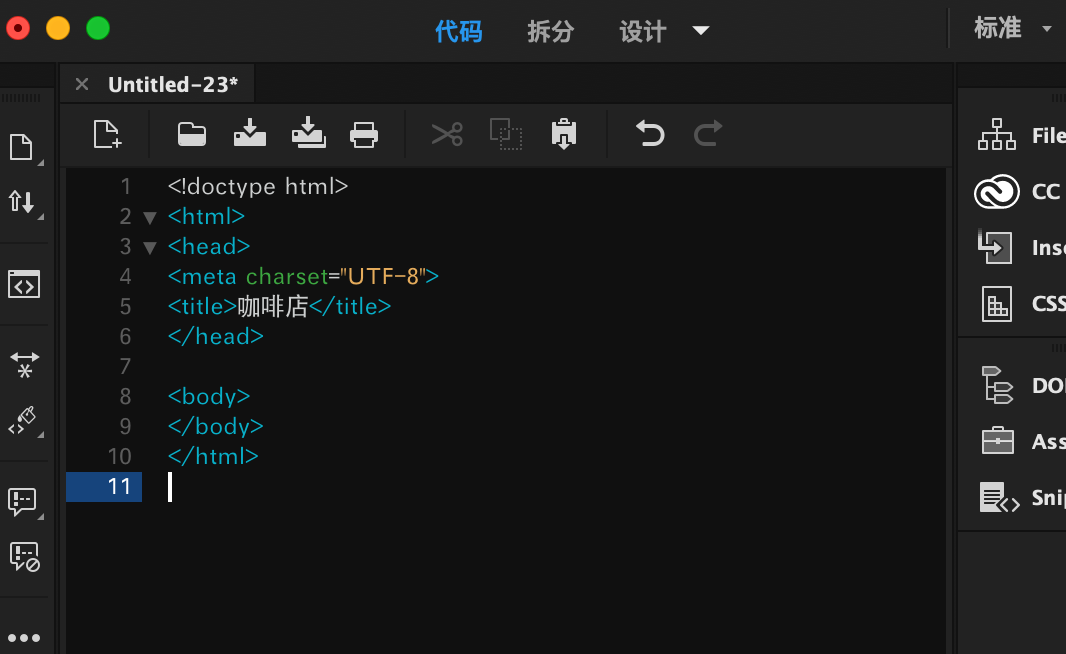Switch to 拆分 view

(551, 31)
